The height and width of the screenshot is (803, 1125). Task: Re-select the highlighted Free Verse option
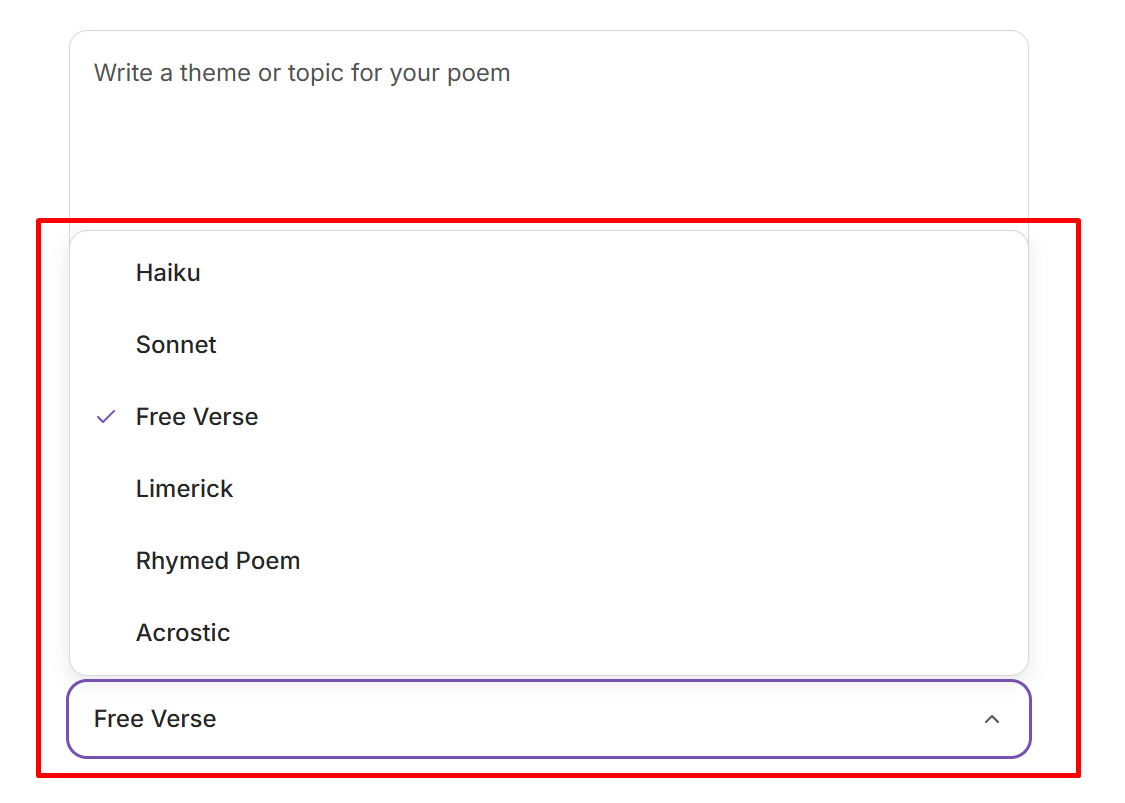(x=196, y=416)
